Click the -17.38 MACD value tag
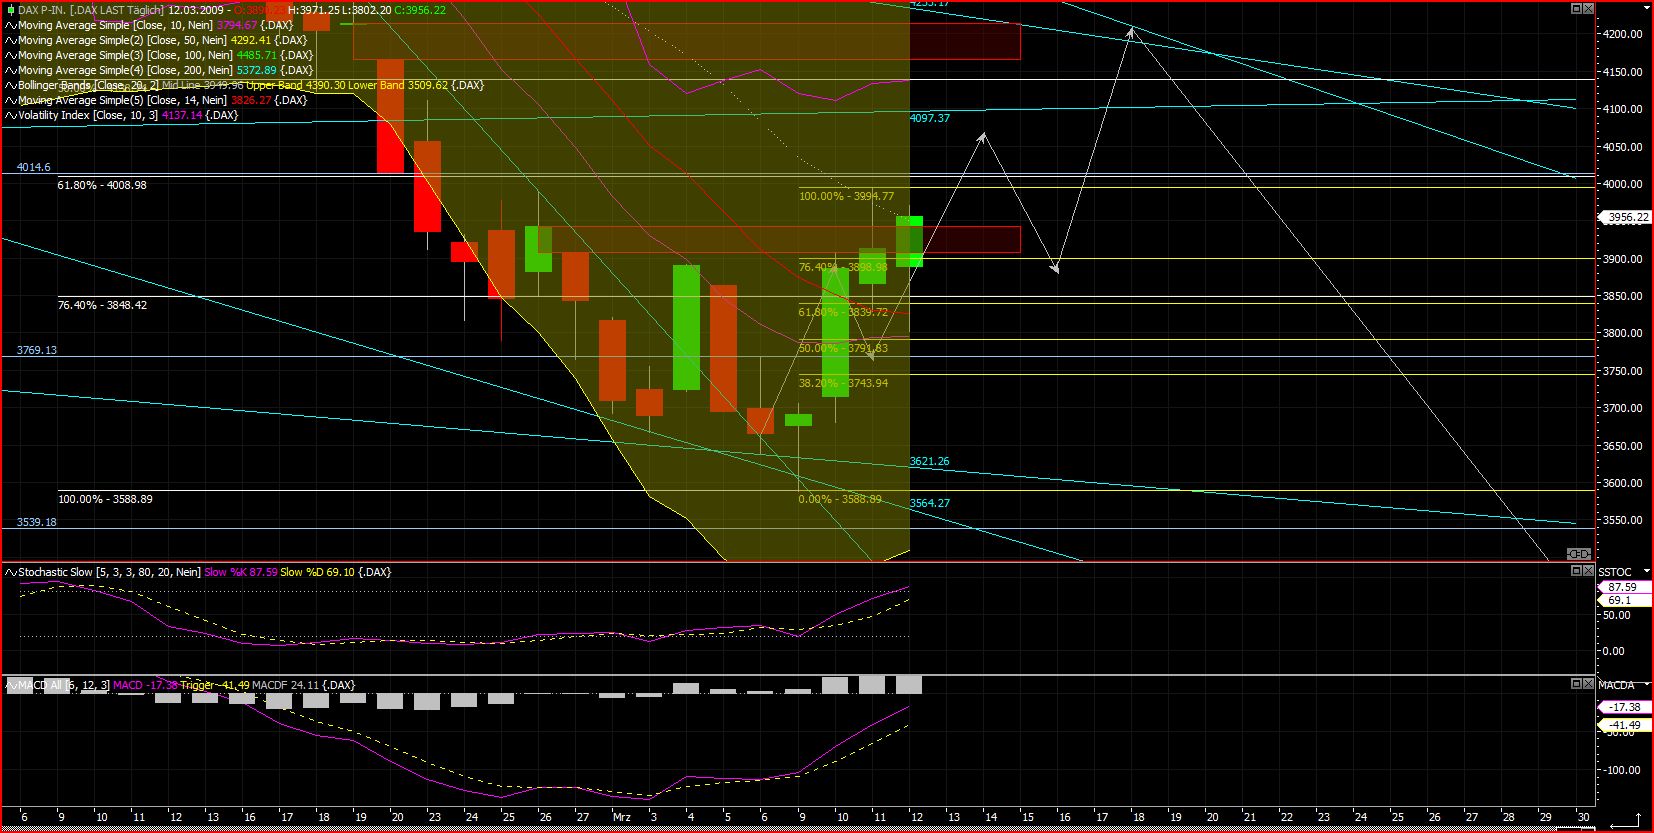The image size is (1654, 833). (1624, 706)
